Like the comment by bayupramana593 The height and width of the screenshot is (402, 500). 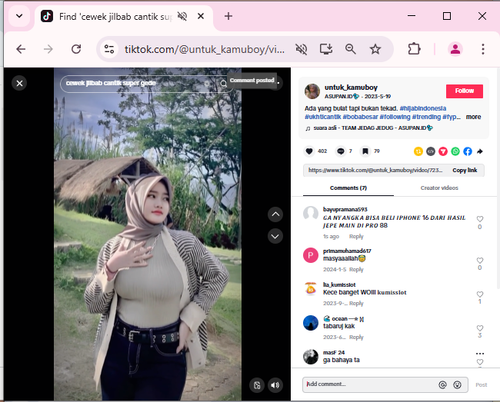click(x=480, y=219)
